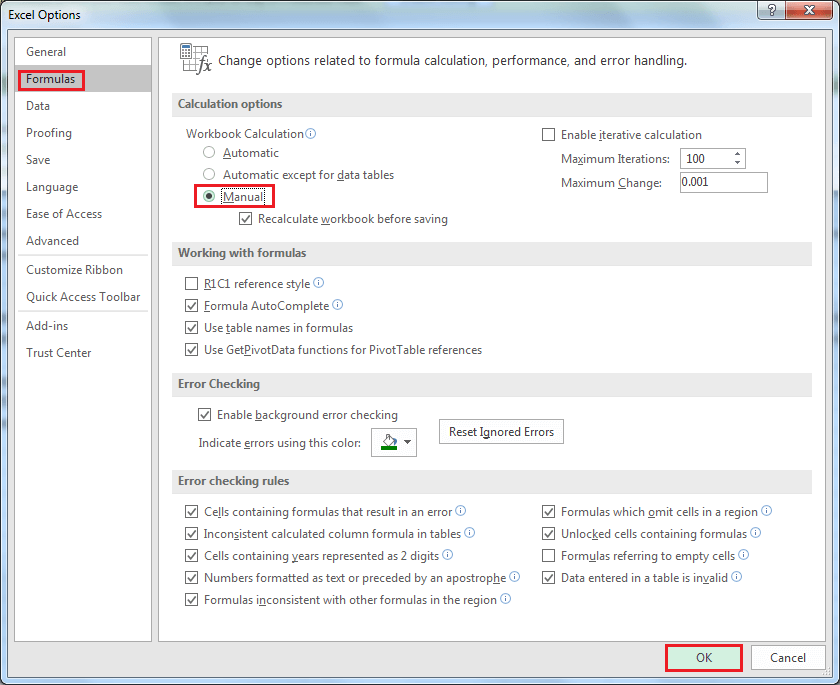The image size is (840, 685).
Task: Click the formula fx header icon
Action: pos(196,59)
